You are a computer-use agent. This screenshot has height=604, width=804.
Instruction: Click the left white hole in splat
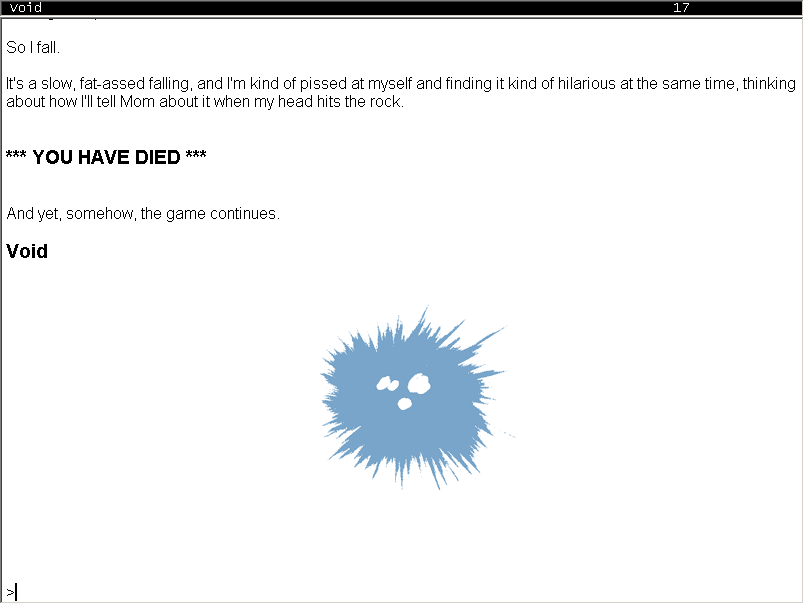[x=386, y=383]
